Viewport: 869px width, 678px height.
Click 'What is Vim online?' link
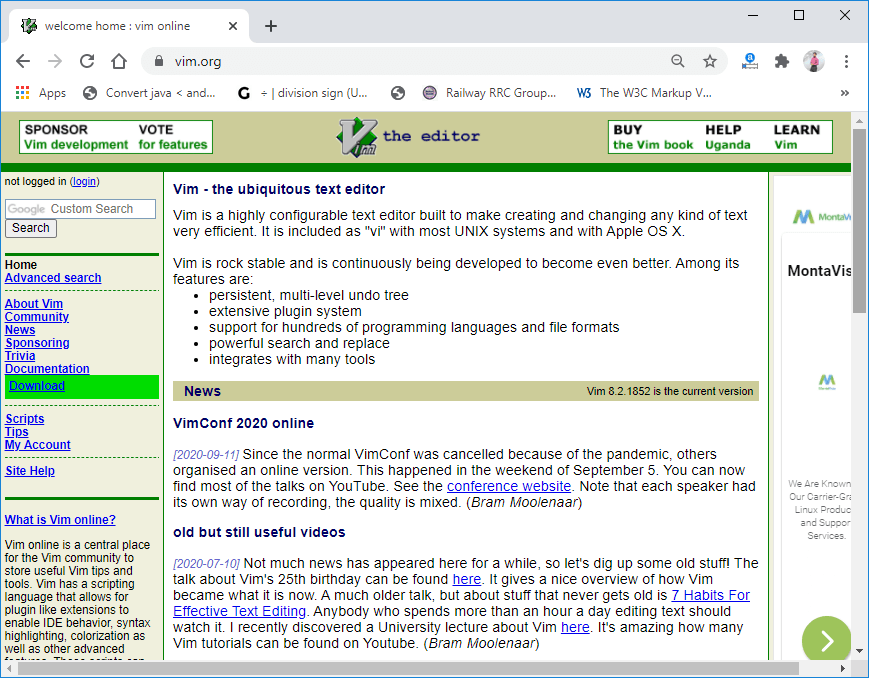click(x=60, y=519)
